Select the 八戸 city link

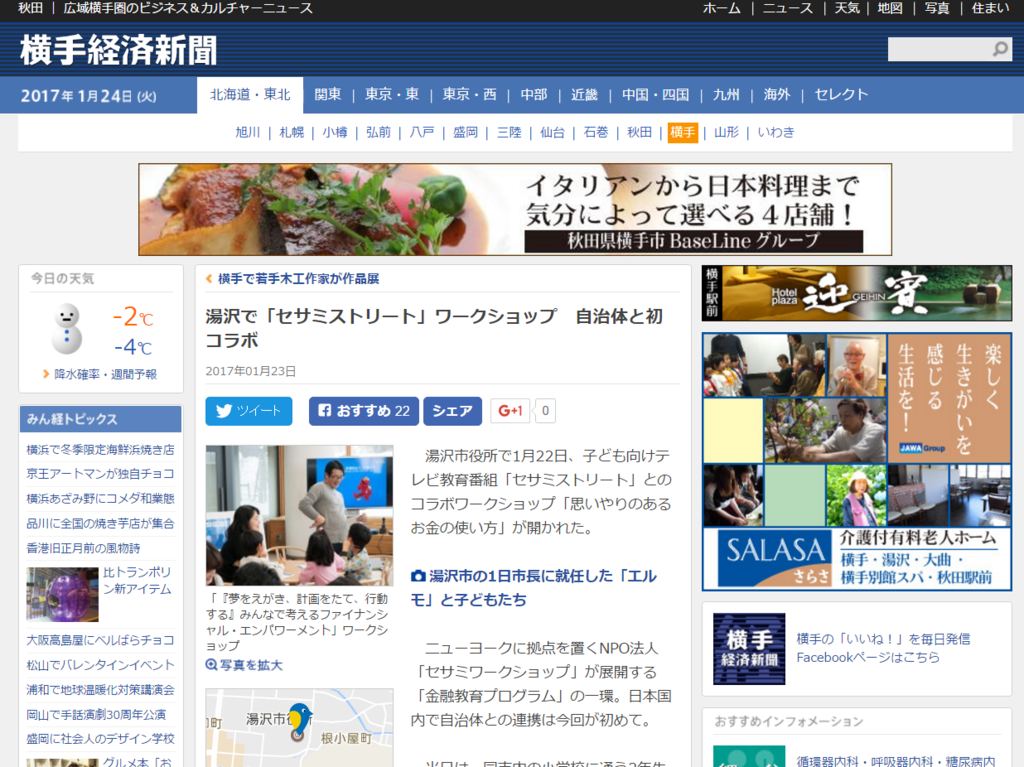422,133
